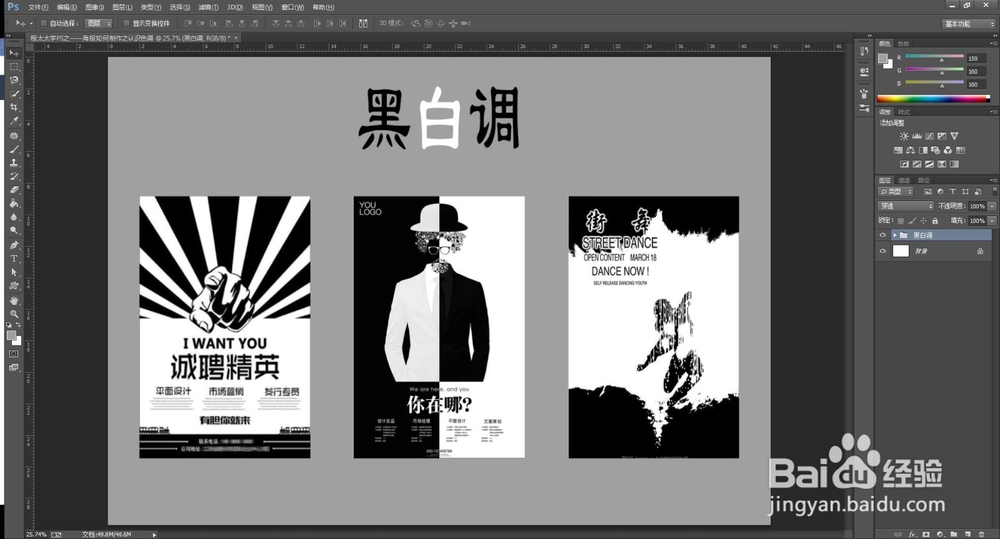Screen dimensions: 1000x539
Task: Open the tool preset picker arrow
Action: tap(31, 24)
